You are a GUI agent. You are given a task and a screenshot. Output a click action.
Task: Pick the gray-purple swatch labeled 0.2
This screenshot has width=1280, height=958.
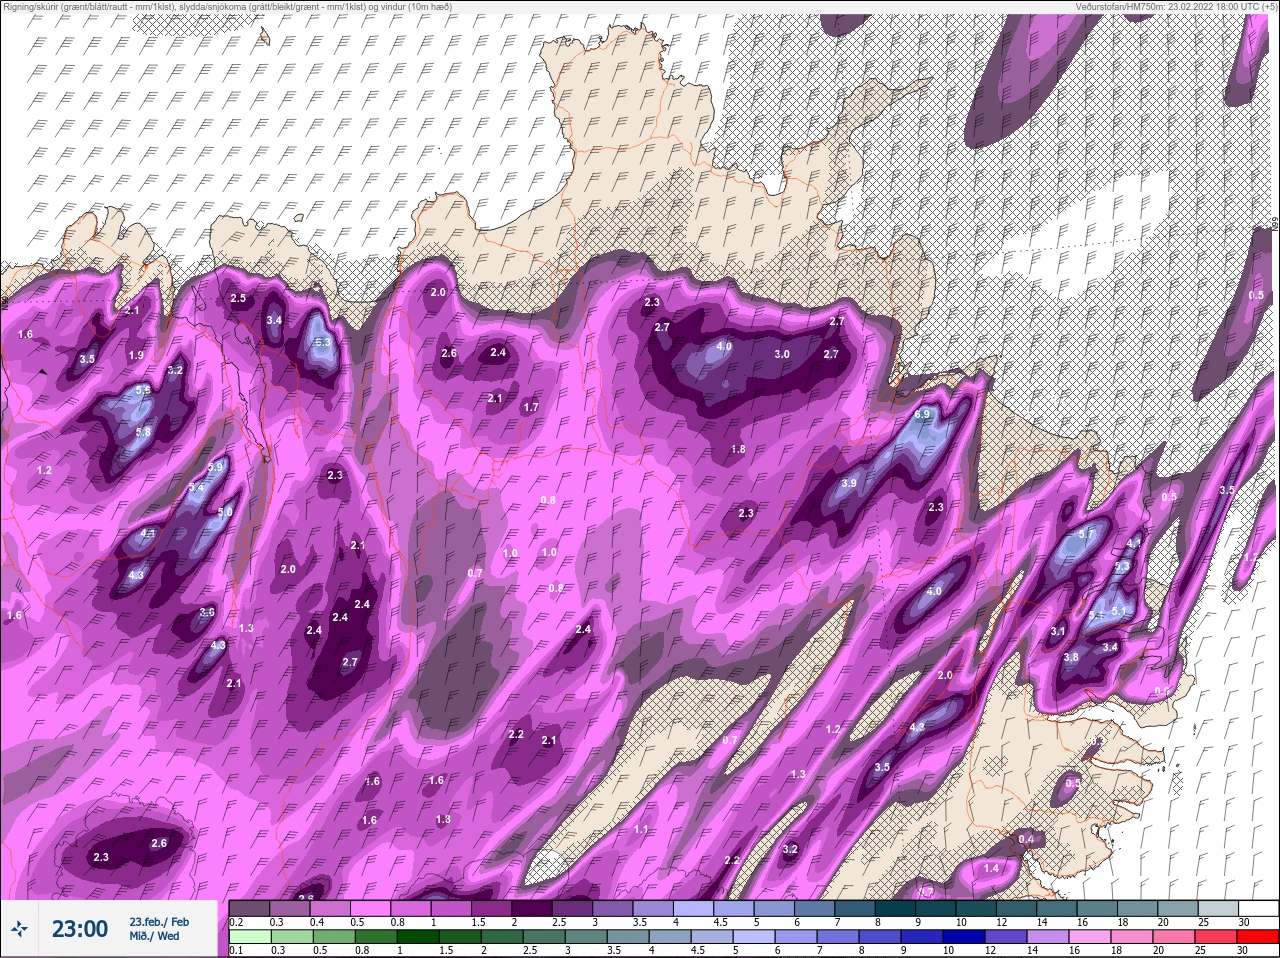click(249, 907)
